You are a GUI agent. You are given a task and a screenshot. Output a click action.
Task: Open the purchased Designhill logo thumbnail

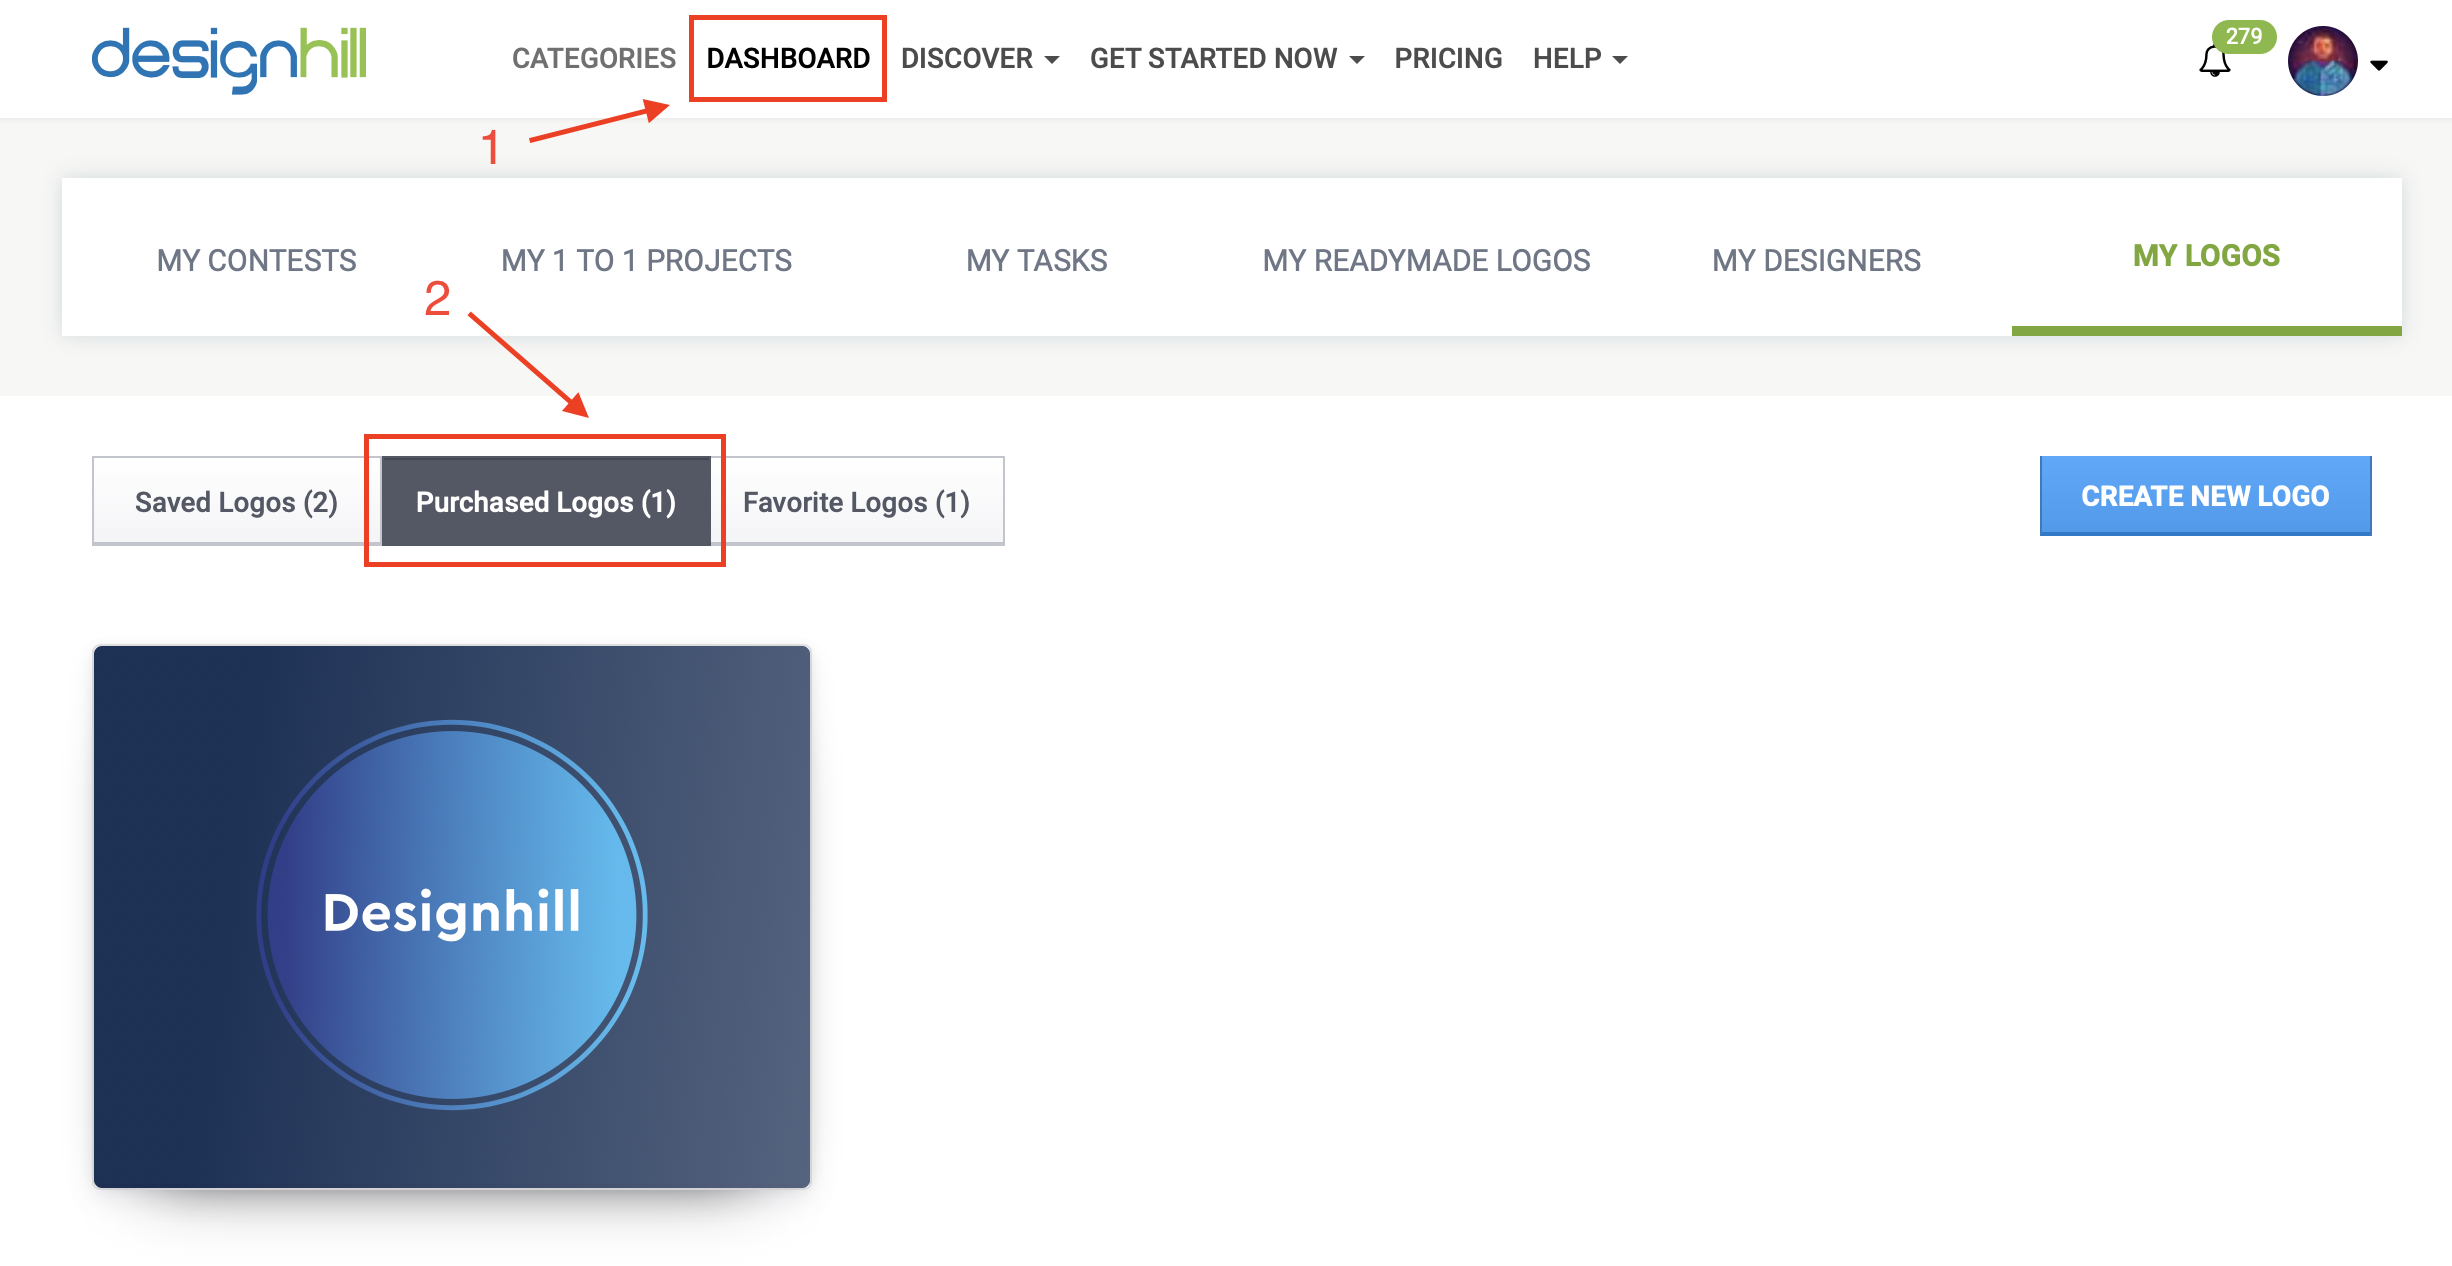point(452,916)
